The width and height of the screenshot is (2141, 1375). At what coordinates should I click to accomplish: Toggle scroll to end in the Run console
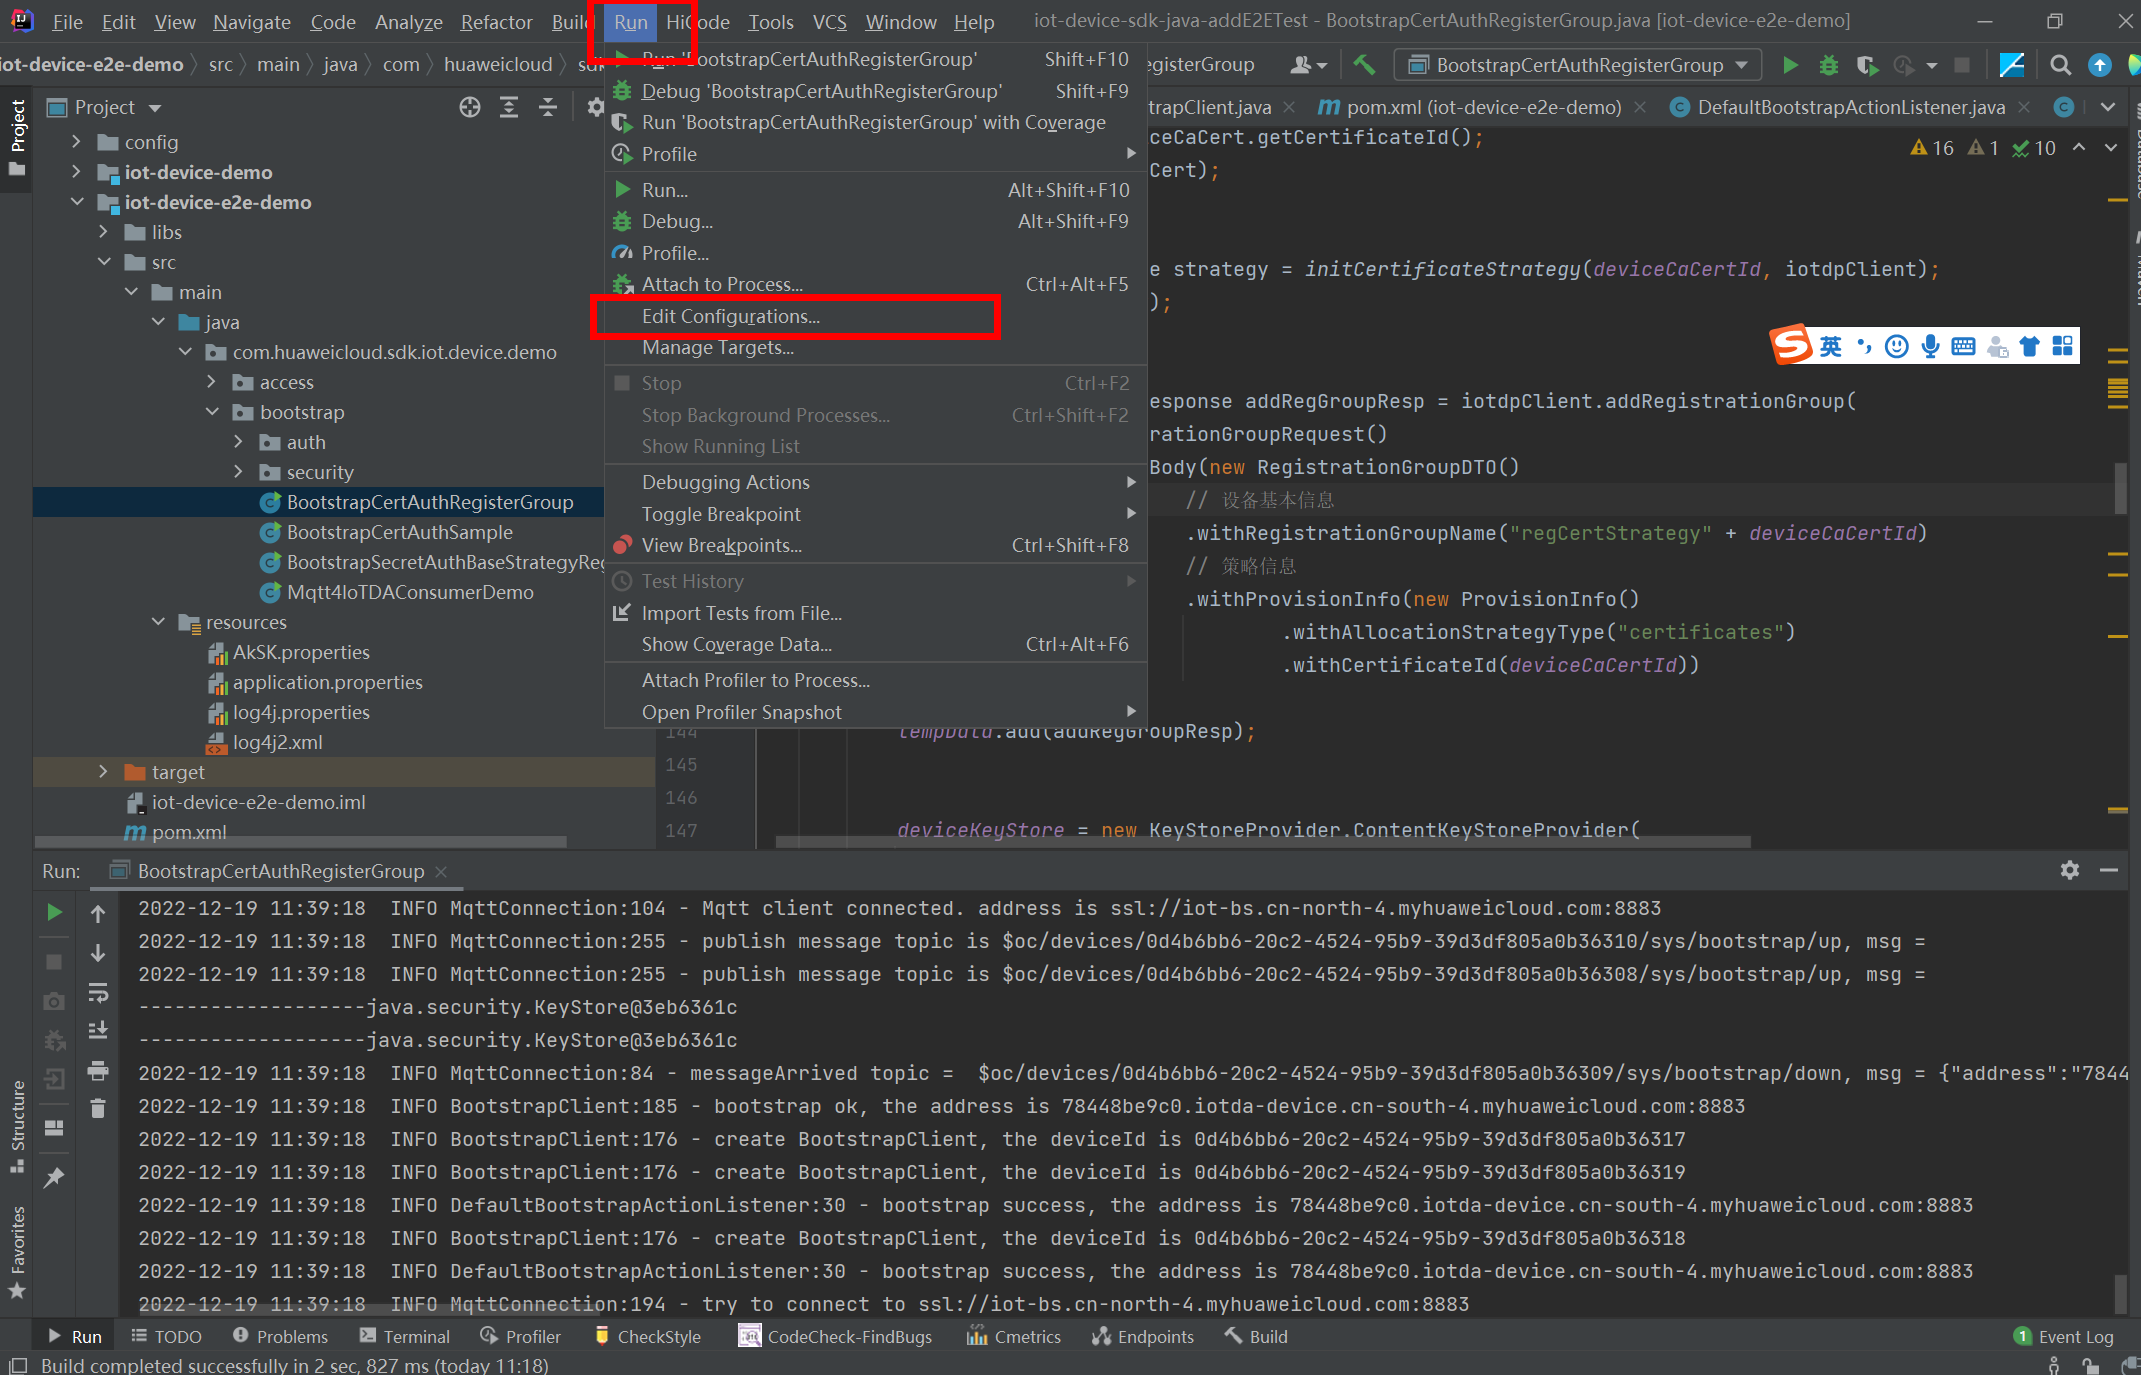tap(98, 1030)
